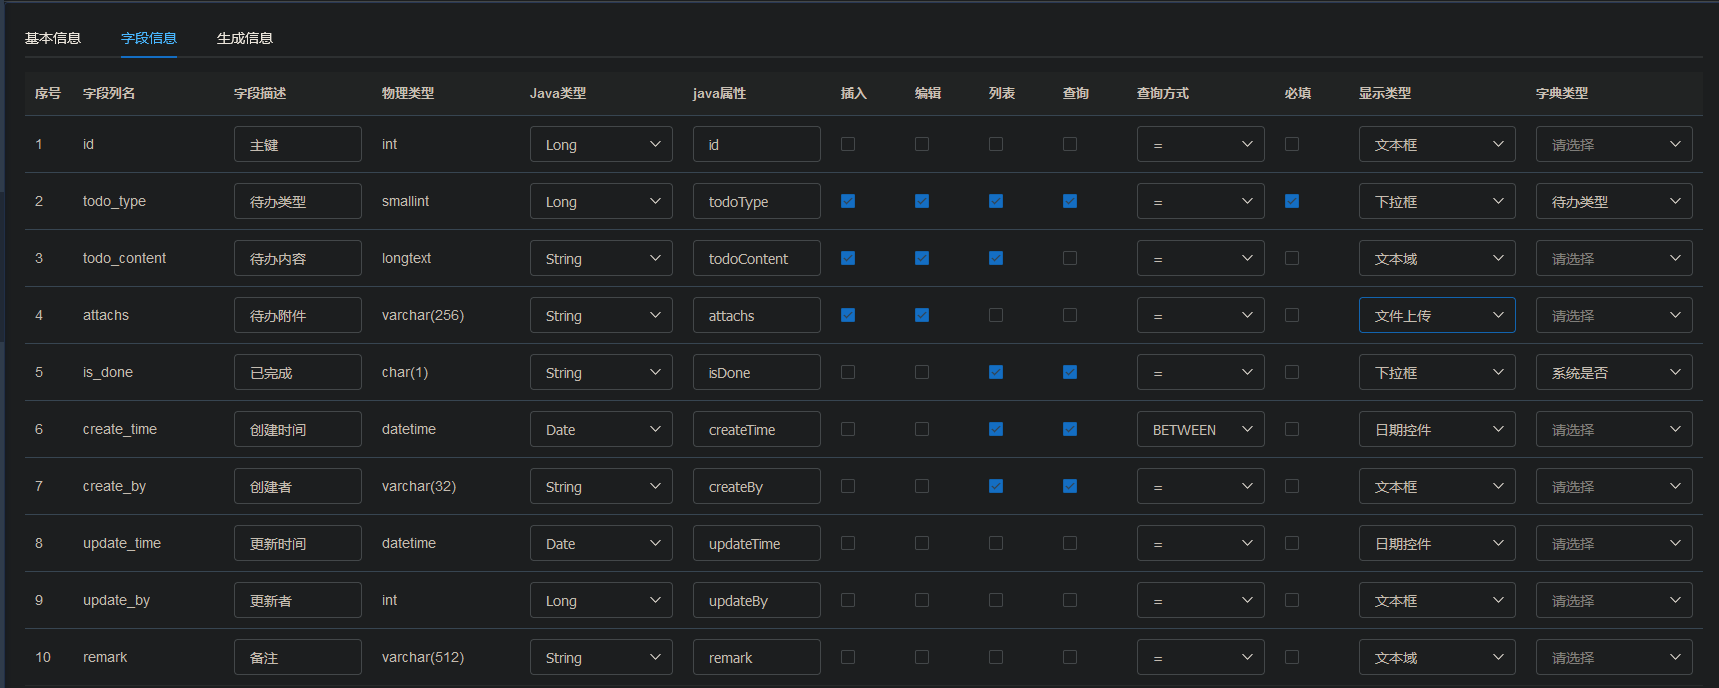Click the java属性 field containing updateBy
Image resolution: width=1719 pixels, height=688 pixels.
click(x=756, y=600)
